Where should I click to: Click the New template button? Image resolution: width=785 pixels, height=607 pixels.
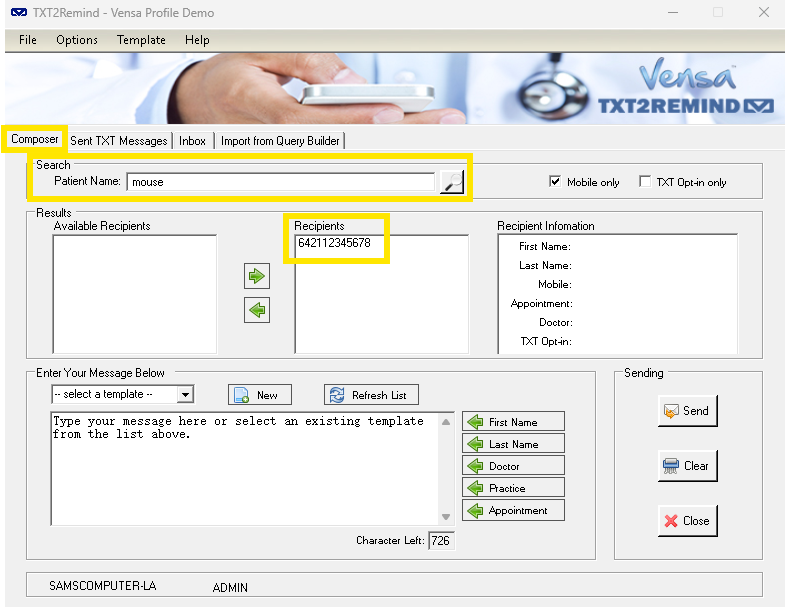260,395
